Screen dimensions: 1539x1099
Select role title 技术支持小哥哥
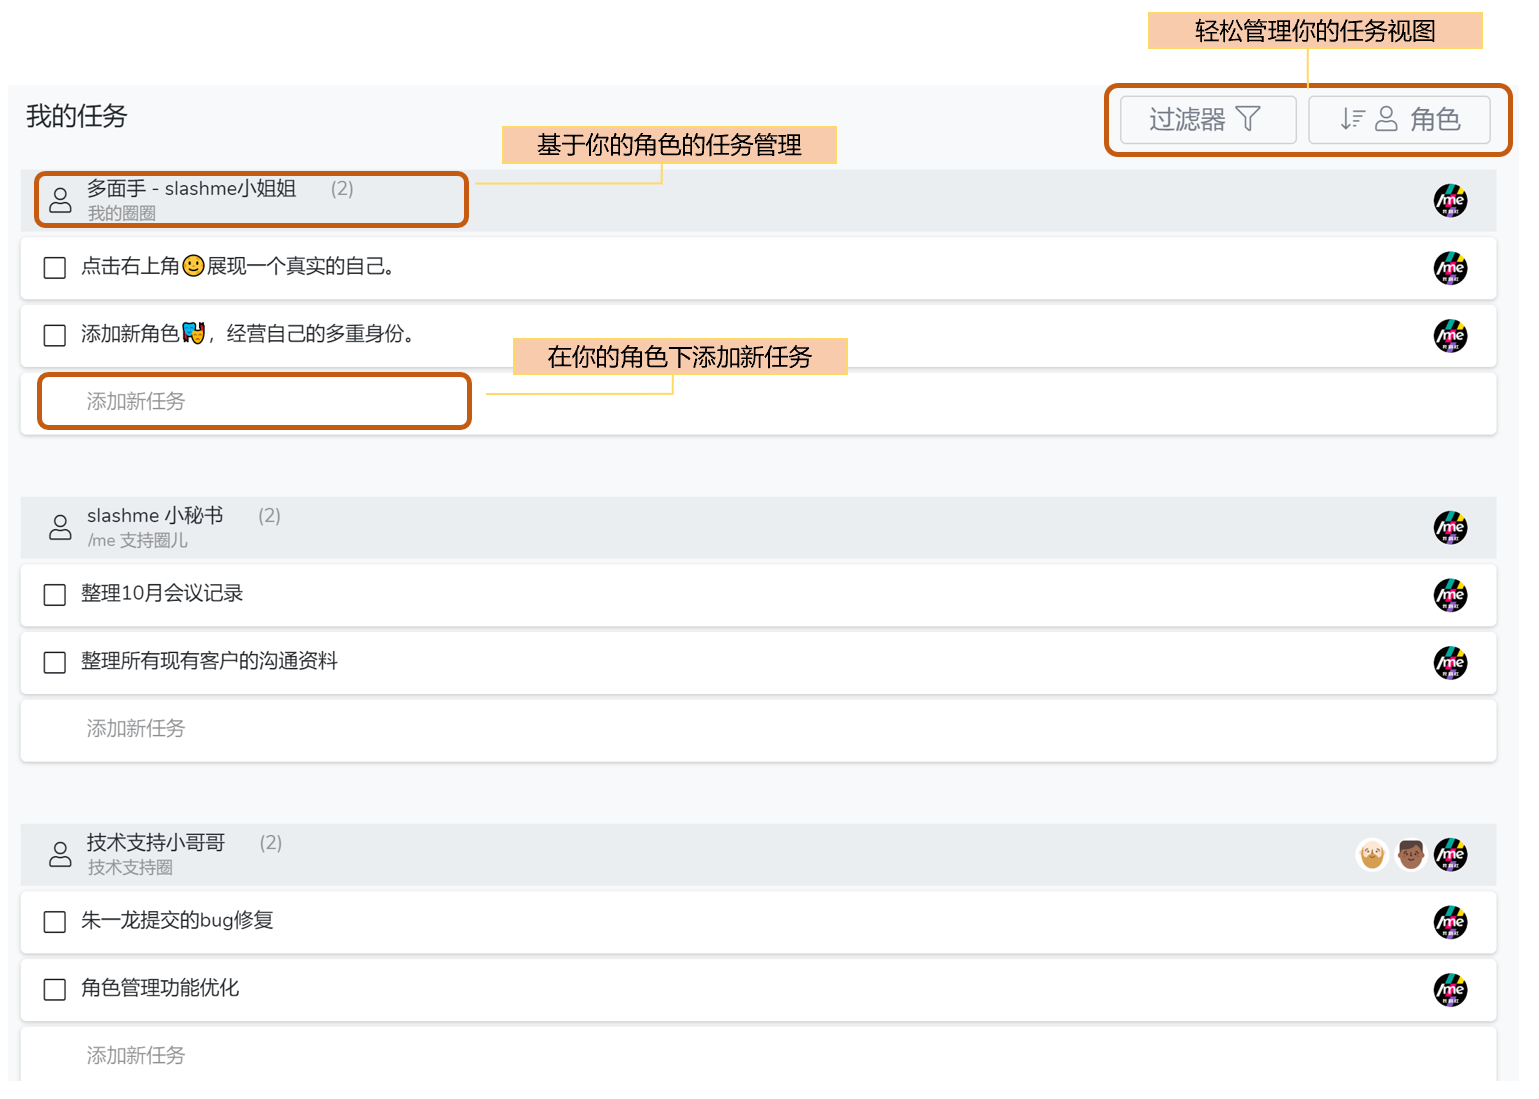[x=156, y=842]
